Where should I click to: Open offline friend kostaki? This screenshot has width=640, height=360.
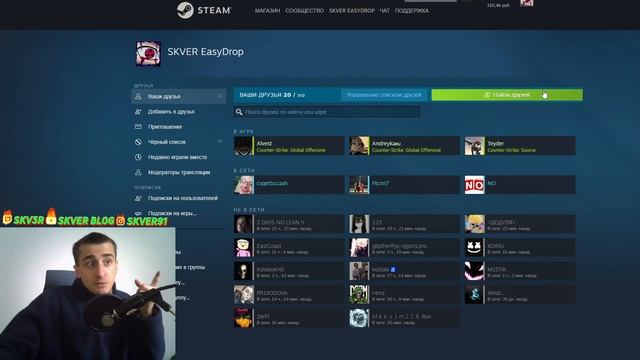404,271
